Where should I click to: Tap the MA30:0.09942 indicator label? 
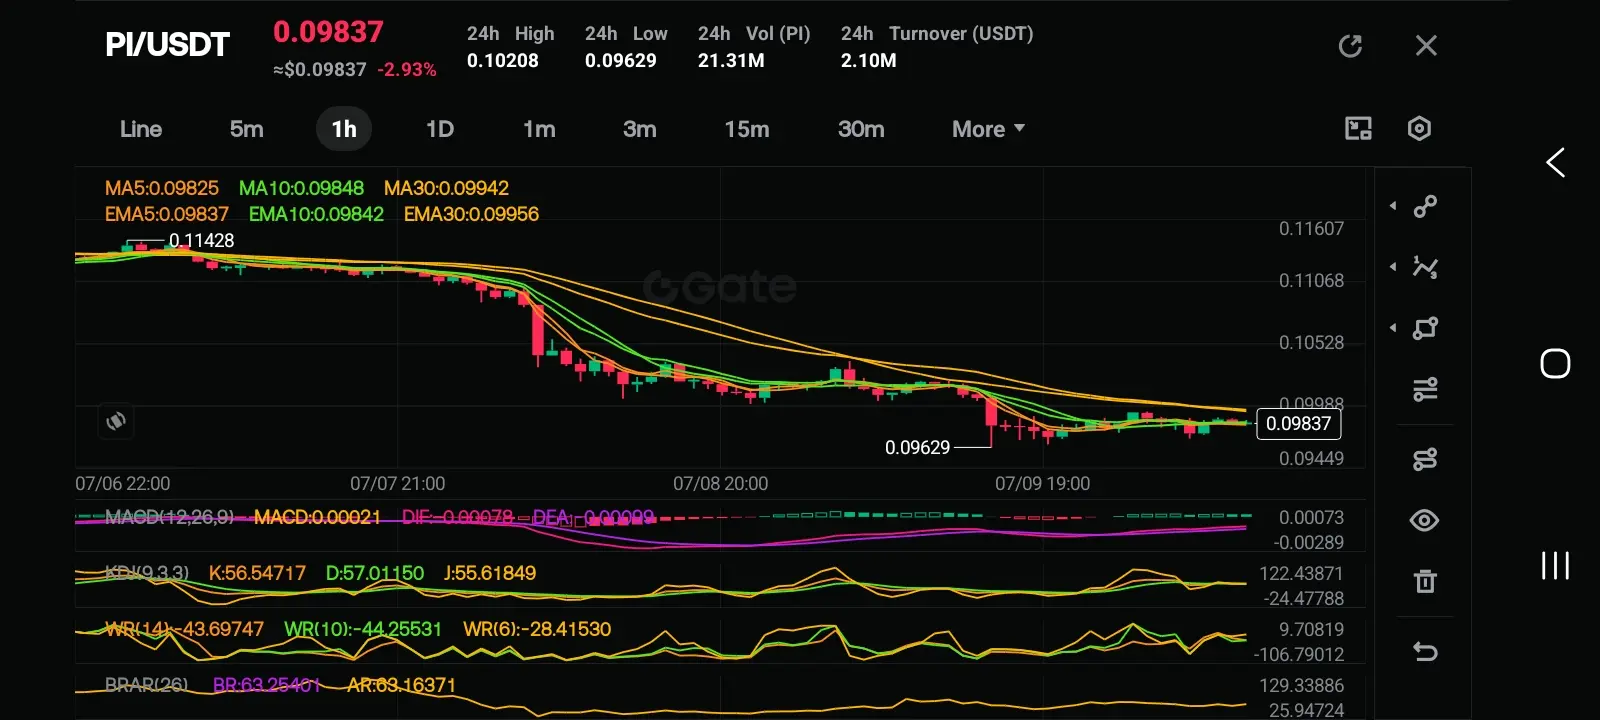pos(446,188)
